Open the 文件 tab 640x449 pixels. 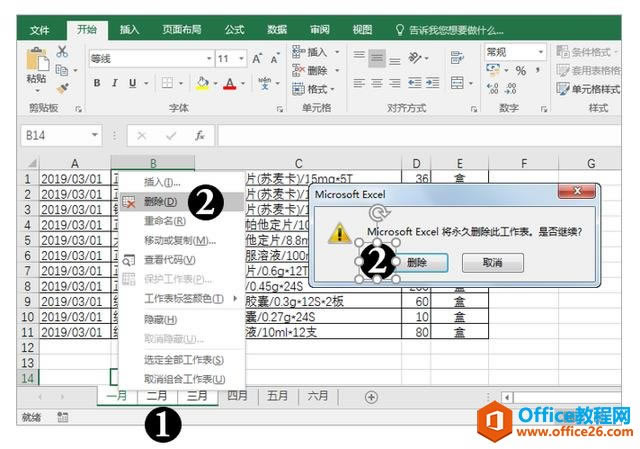40,30
